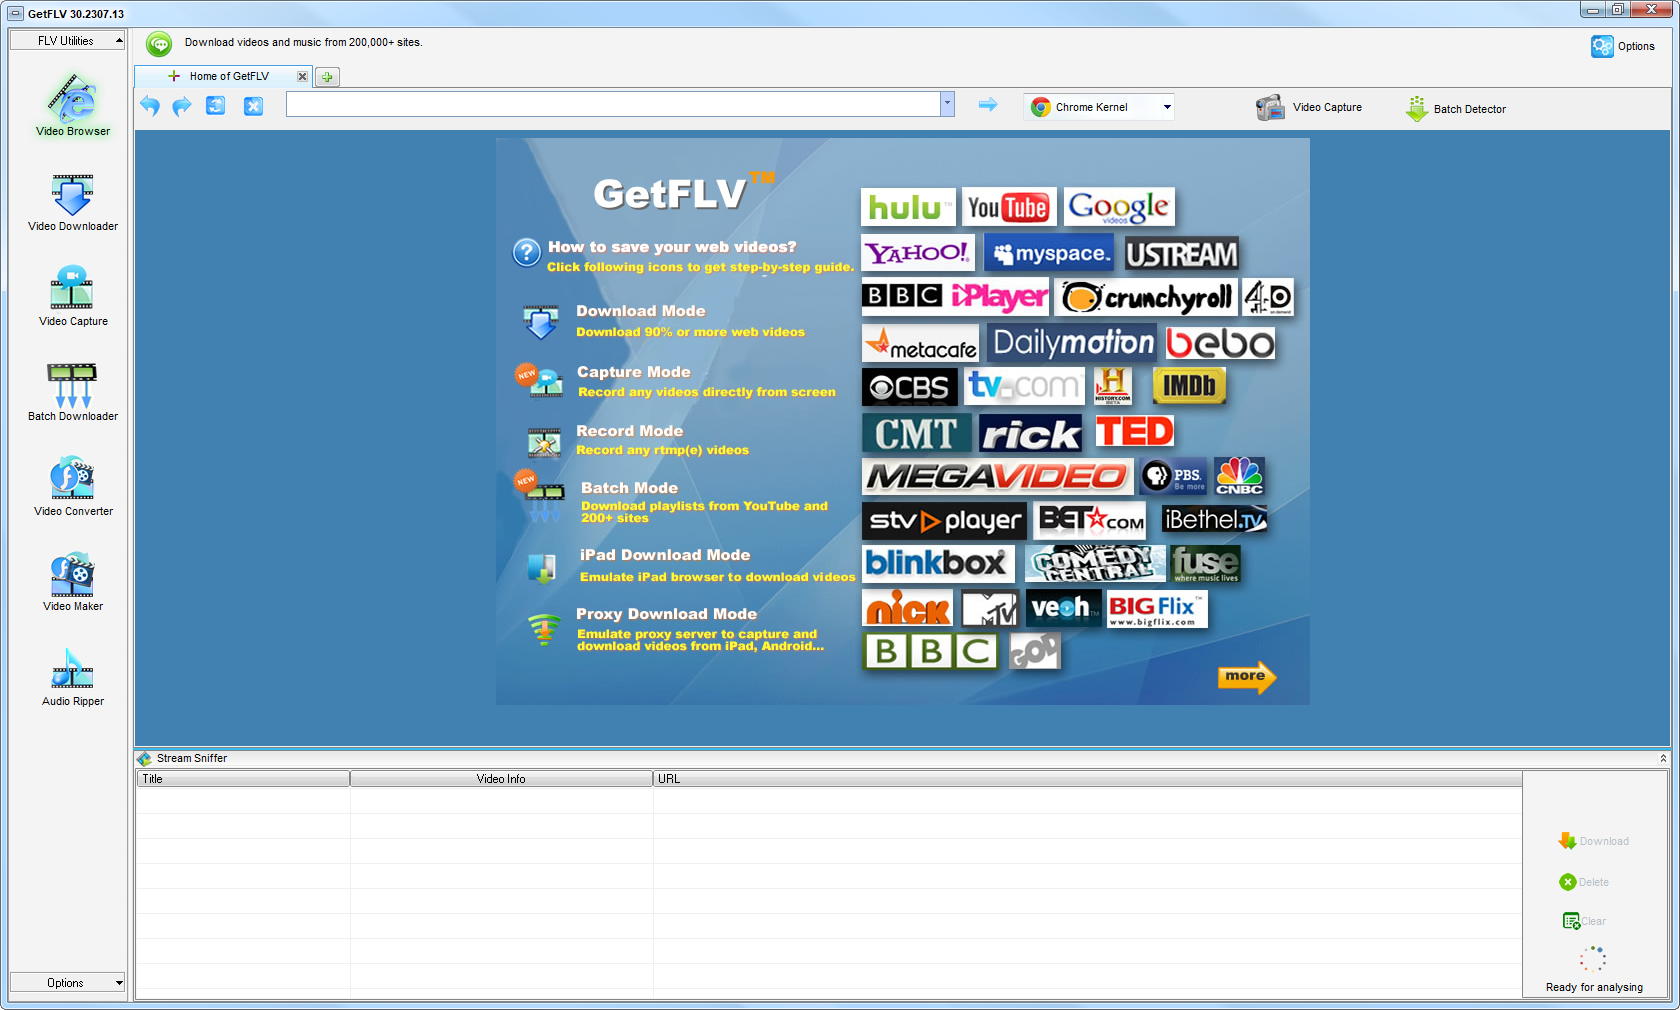Click the Go arrow next to address bar
This screenshot has width=1680, height=1010.
point(987,104)
